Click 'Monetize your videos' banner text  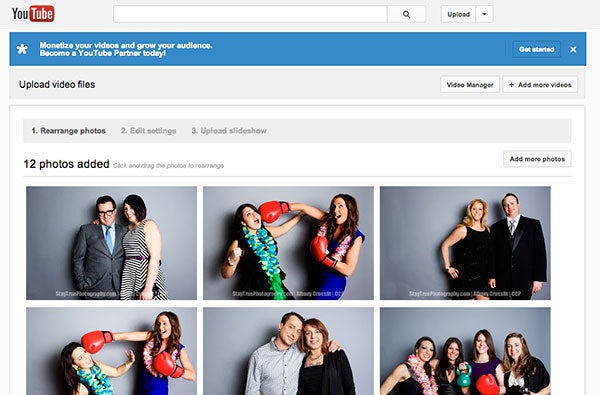click(126, 49)
